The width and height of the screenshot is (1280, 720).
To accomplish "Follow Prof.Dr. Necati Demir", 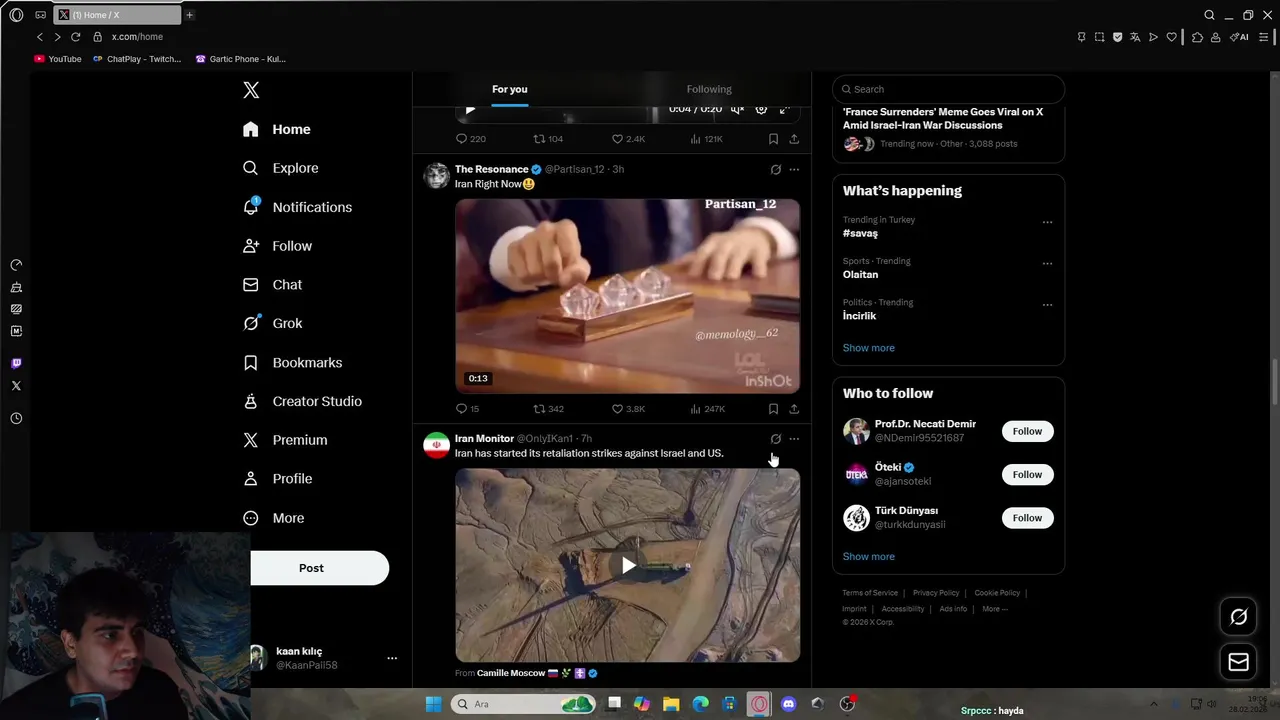I will point(1027,431).
